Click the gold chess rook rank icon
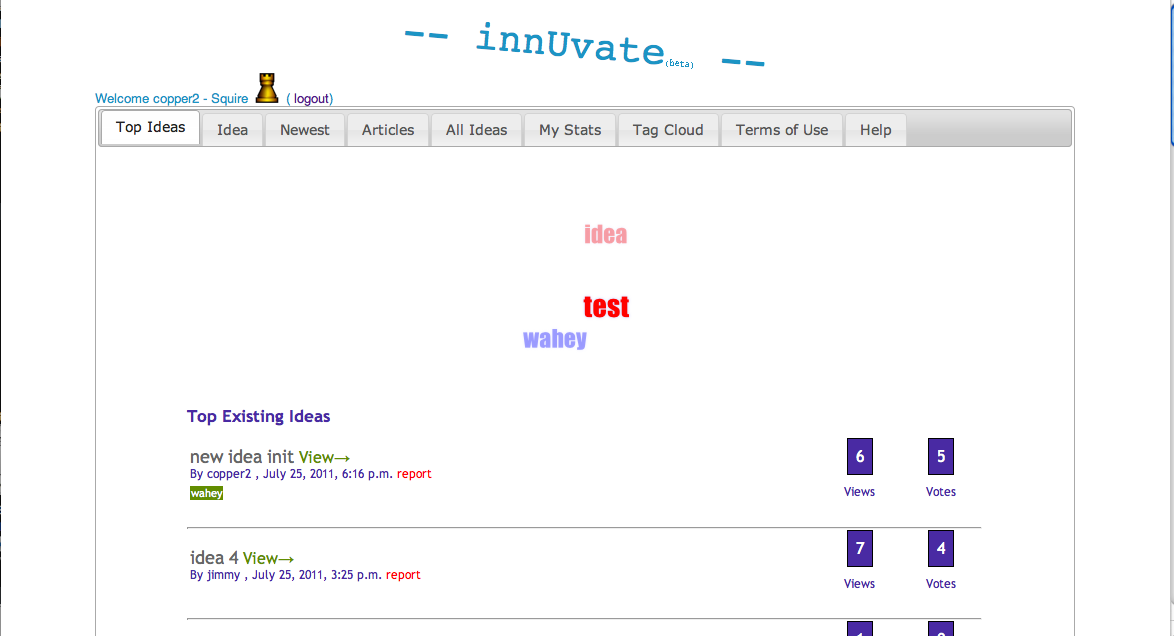The height and width of the screenshot is (636, 1174). (x=267, y=88)
